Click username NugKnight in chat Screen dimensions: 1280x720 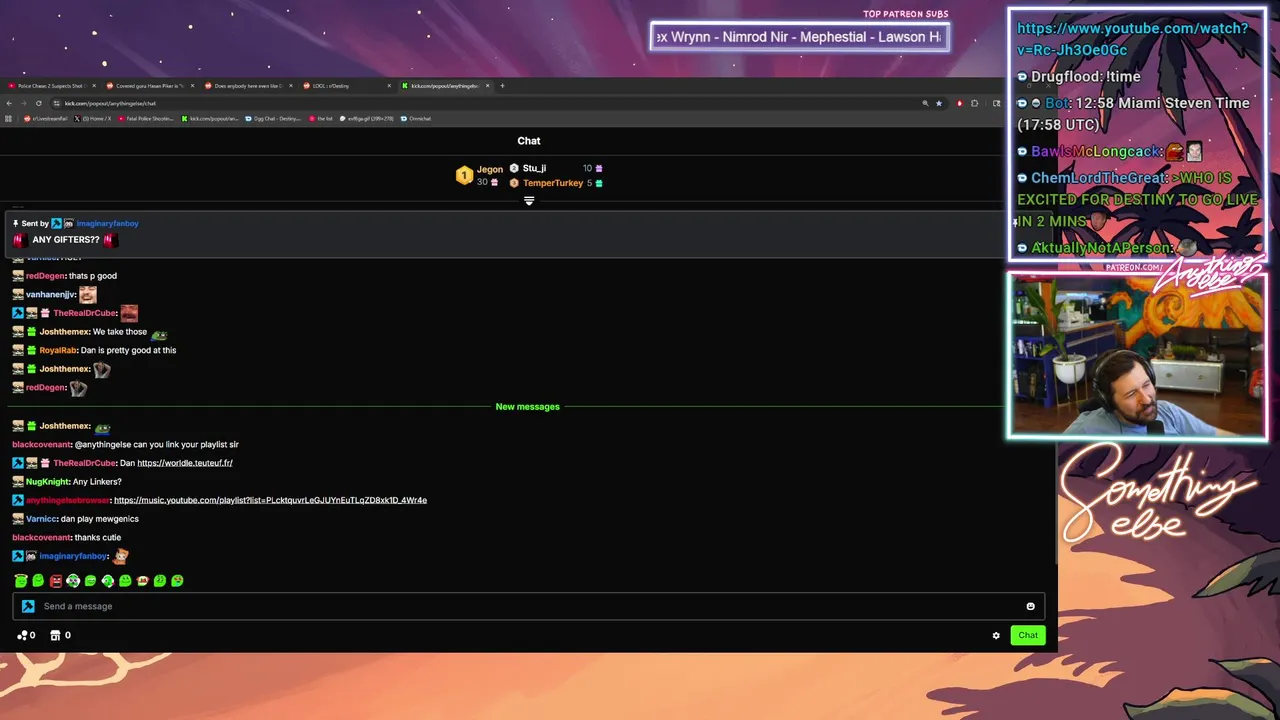pyautogui.click(x=47, y=482)
